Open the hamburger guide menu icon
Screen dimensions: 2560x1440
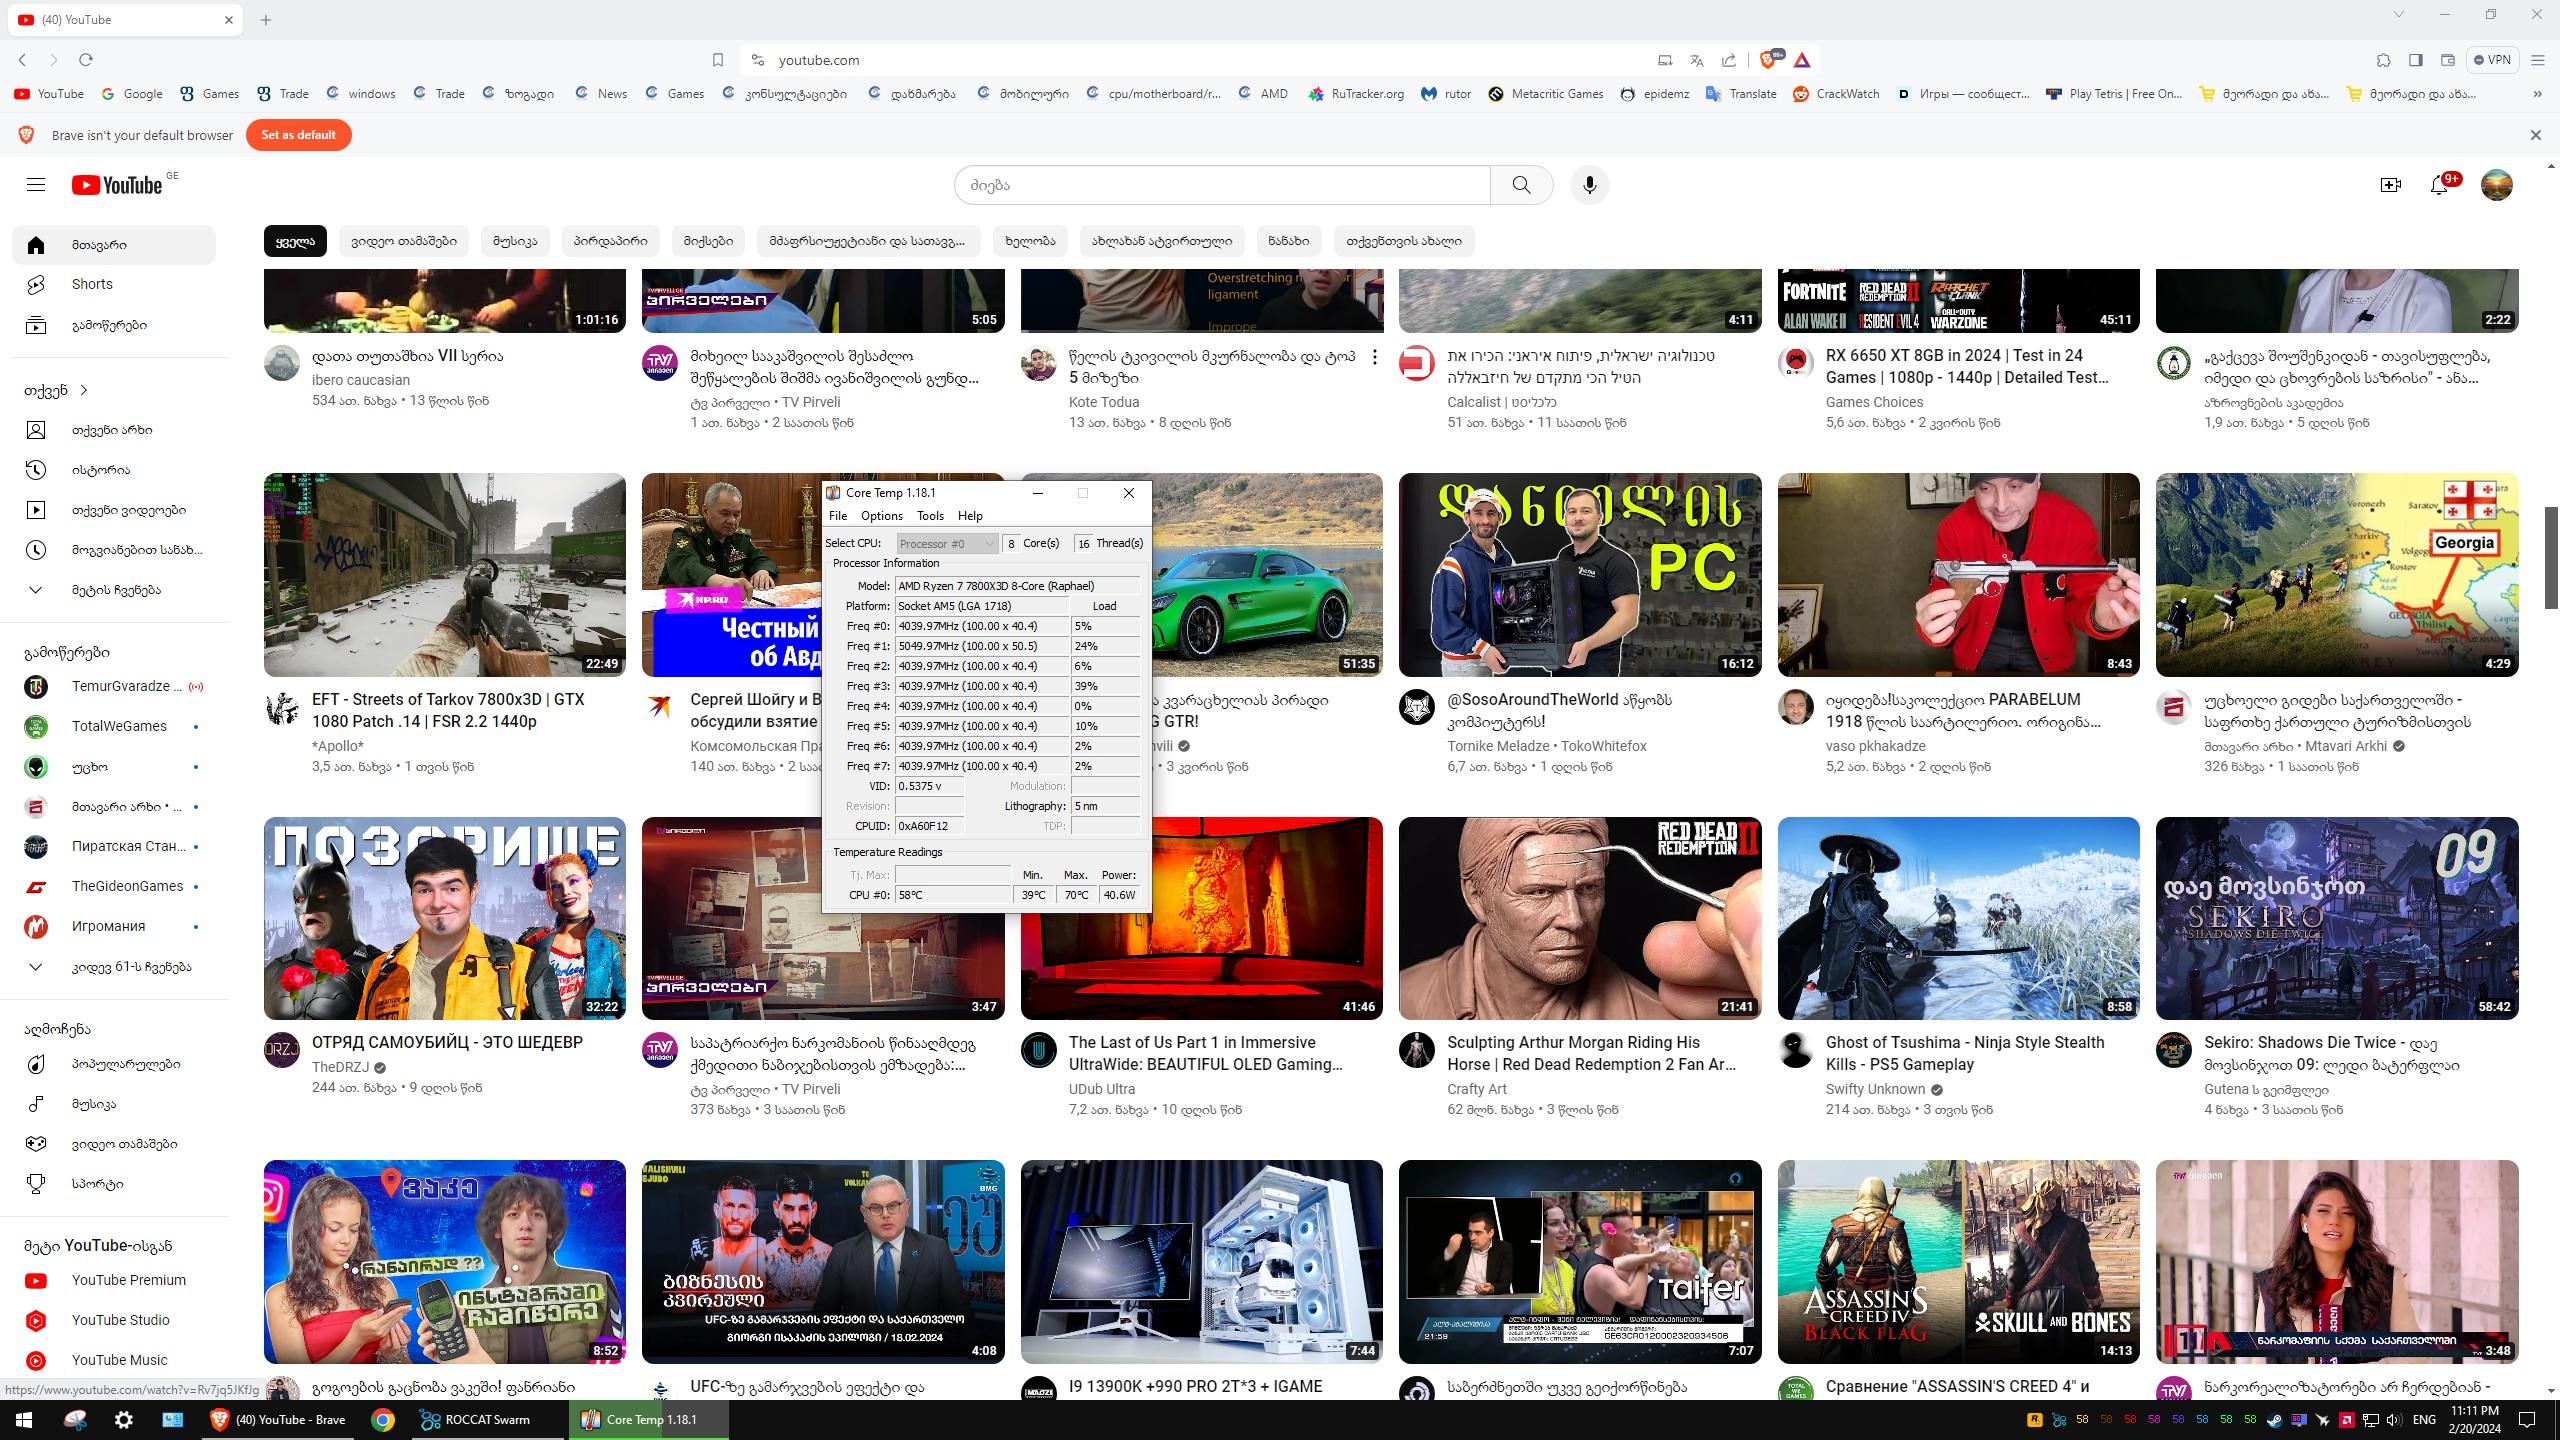coord(36,185)
